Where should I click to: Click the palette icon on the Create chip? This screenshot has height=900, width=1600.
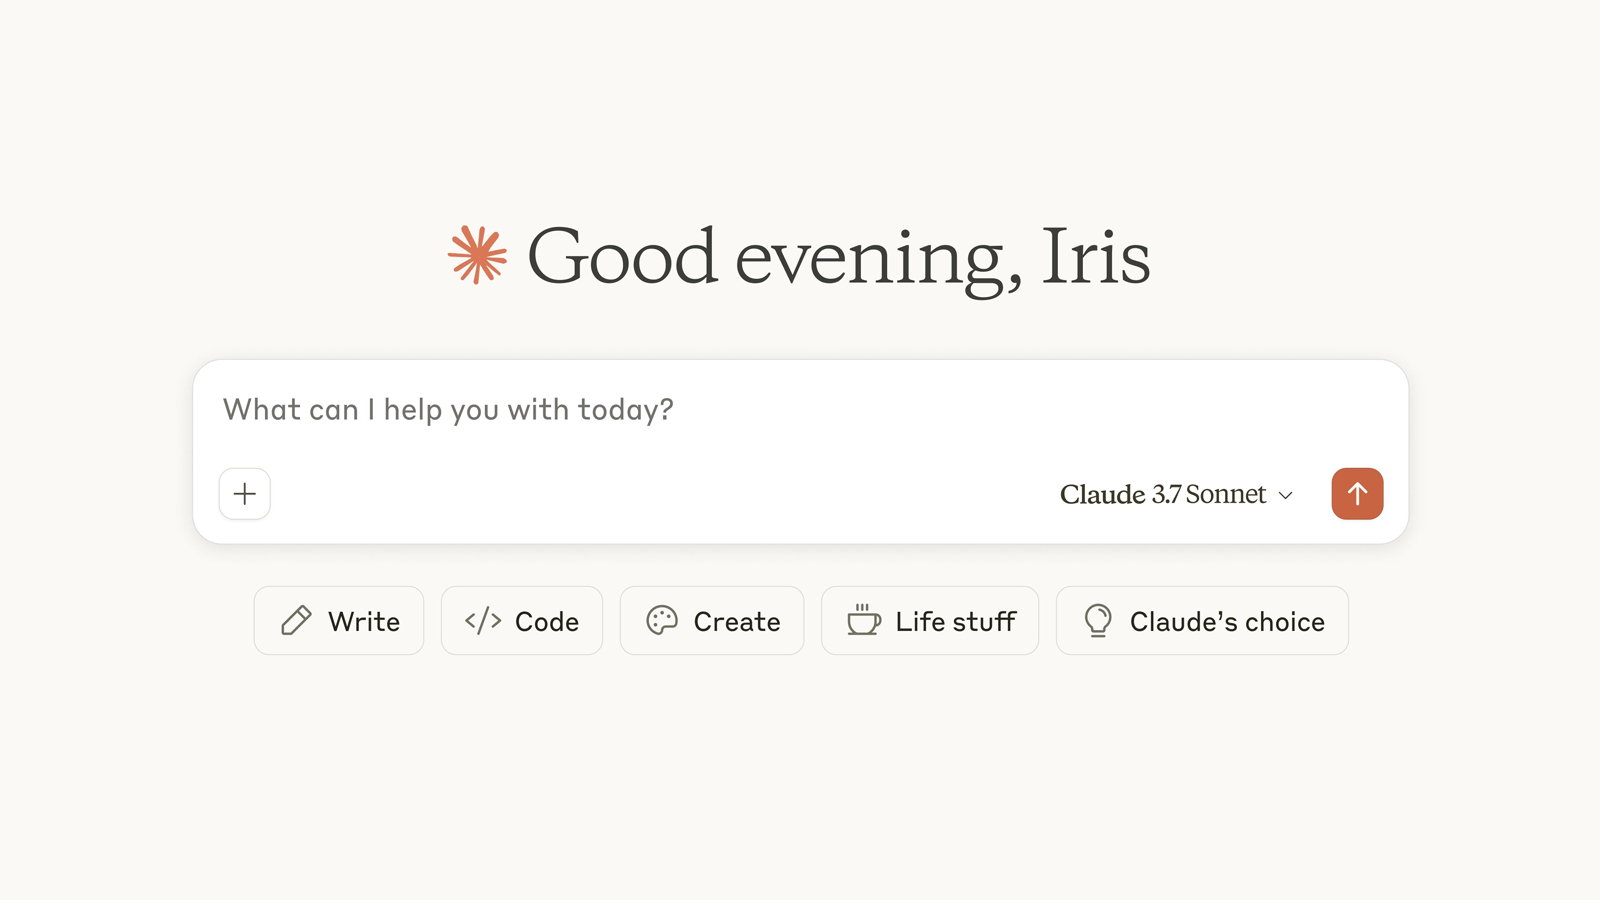pos(662,621)
